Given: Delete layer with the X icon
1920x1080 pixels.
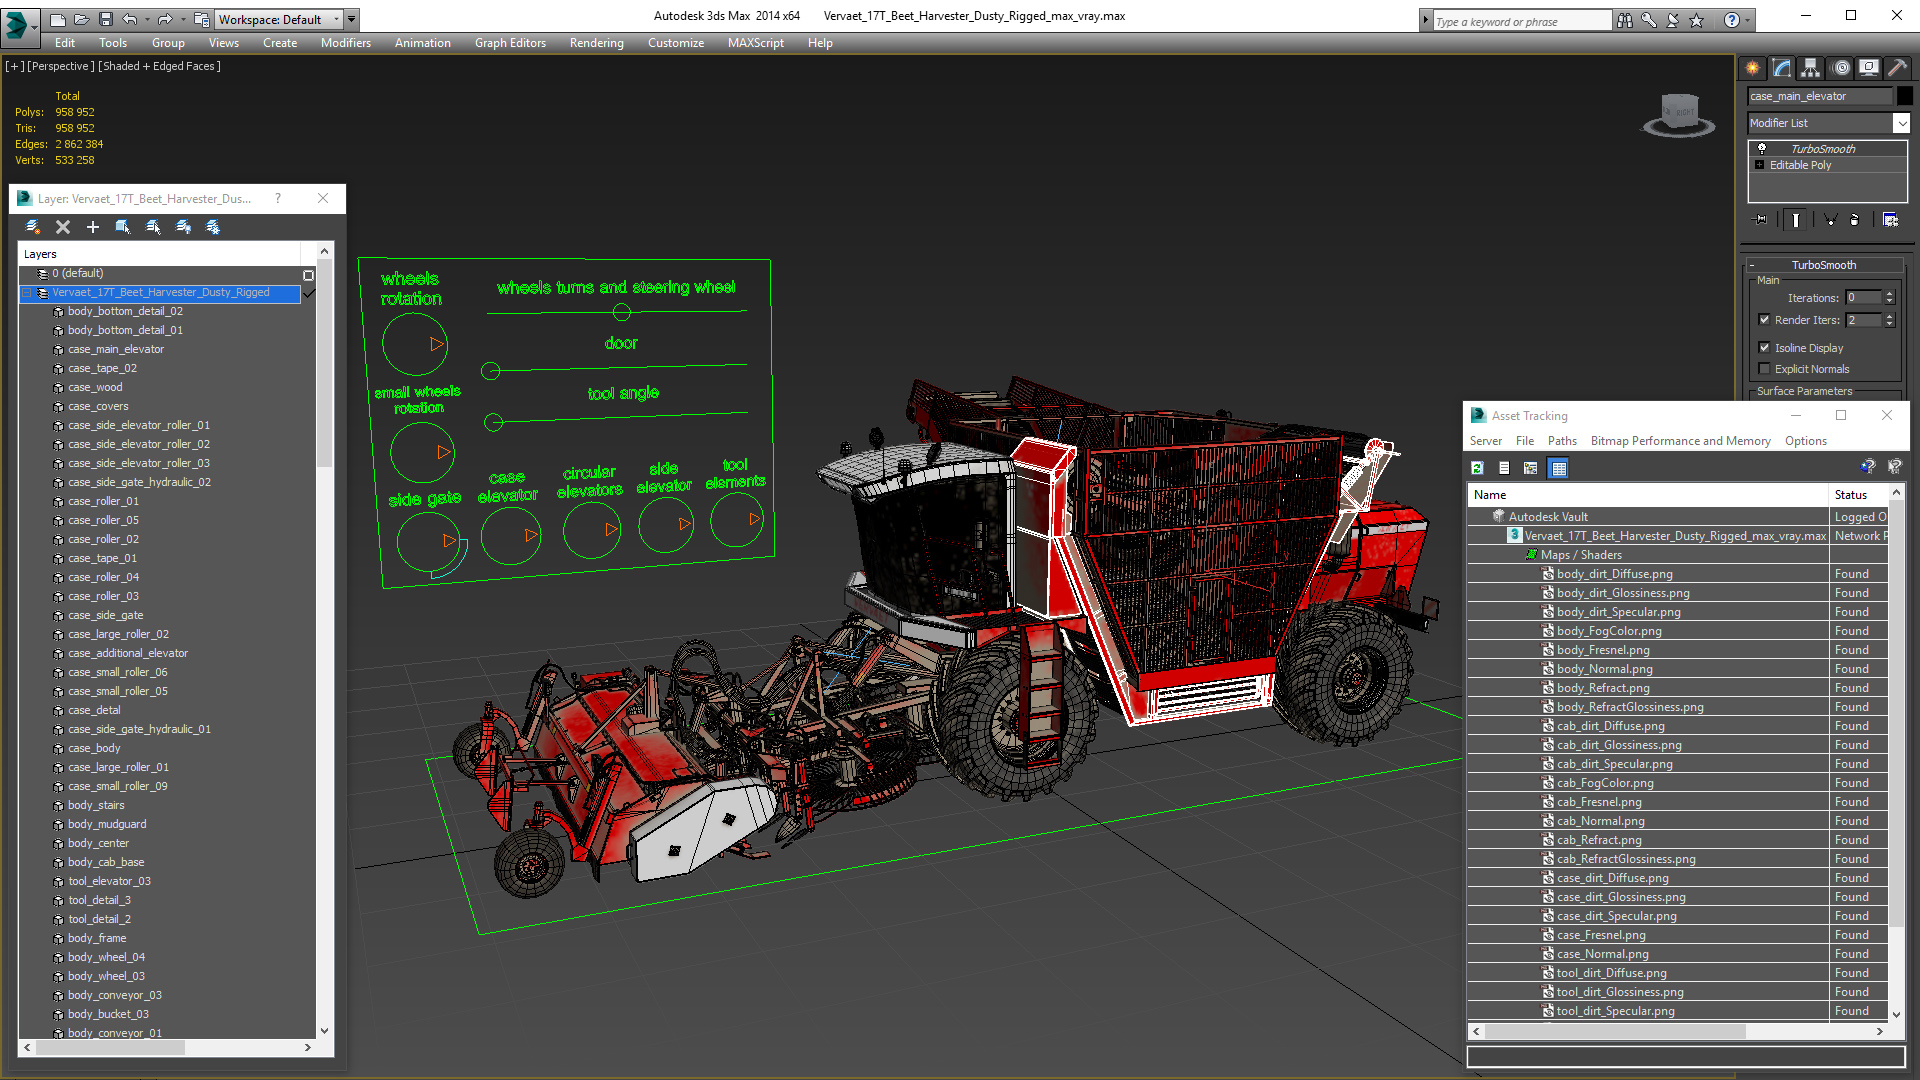Looking at the screenshot, I should click(63, 227).
